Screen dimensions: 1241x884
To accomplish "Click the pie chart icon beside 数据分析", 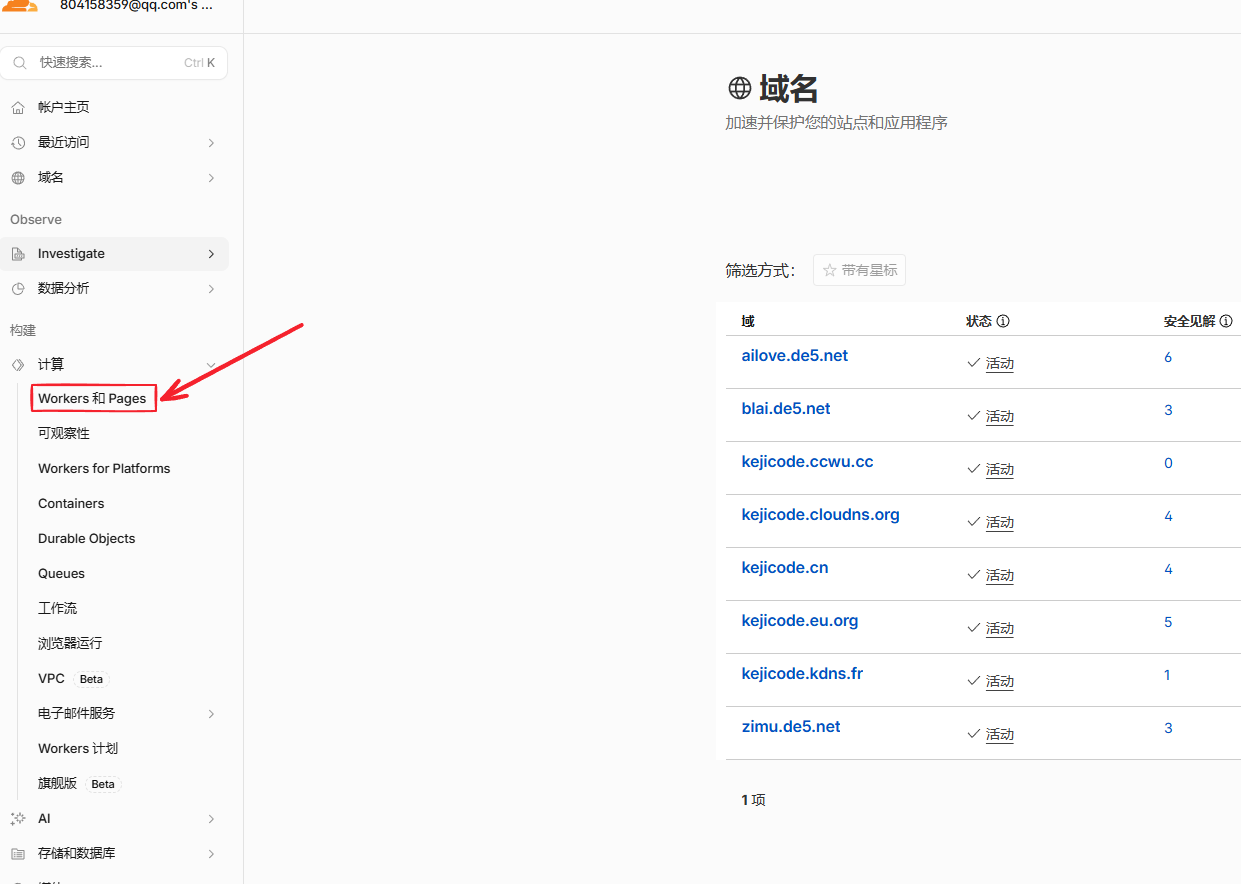I will point(18,289).
